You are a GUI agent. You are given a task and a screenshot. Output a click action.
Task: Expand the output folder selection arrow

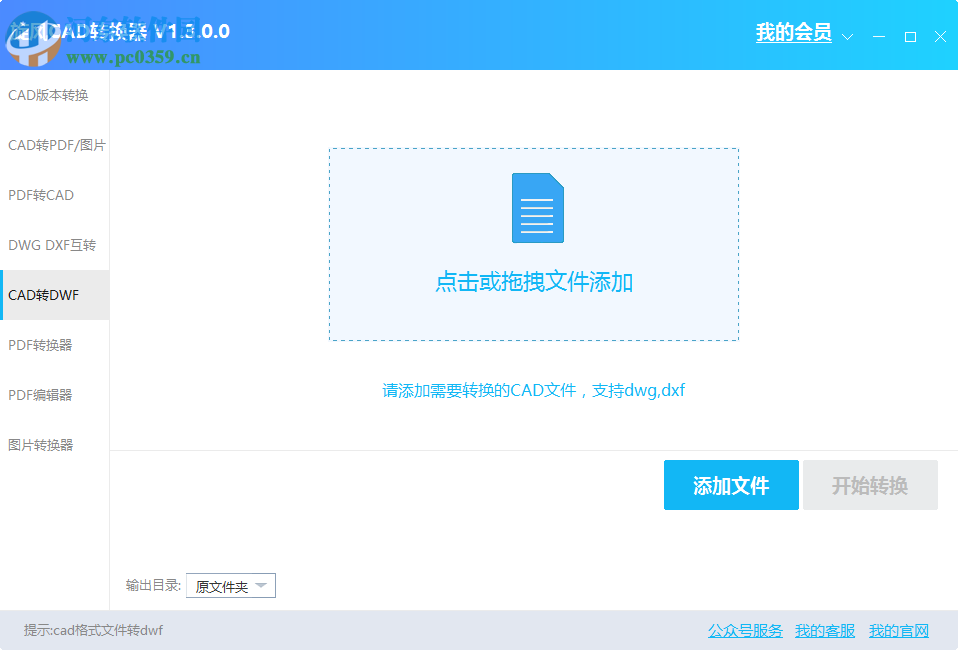[262, 586]
